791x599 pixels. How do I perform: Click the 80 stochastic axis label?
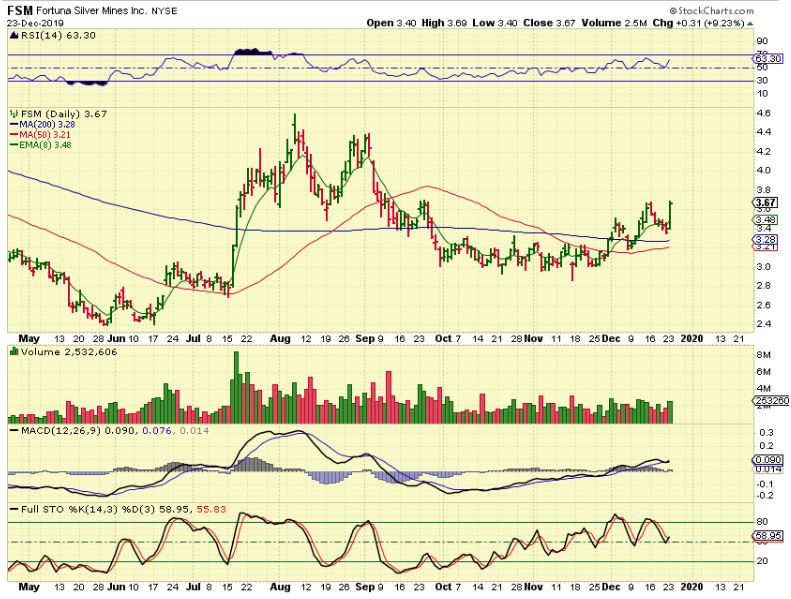pyautogui.click(x=762, y=522)
